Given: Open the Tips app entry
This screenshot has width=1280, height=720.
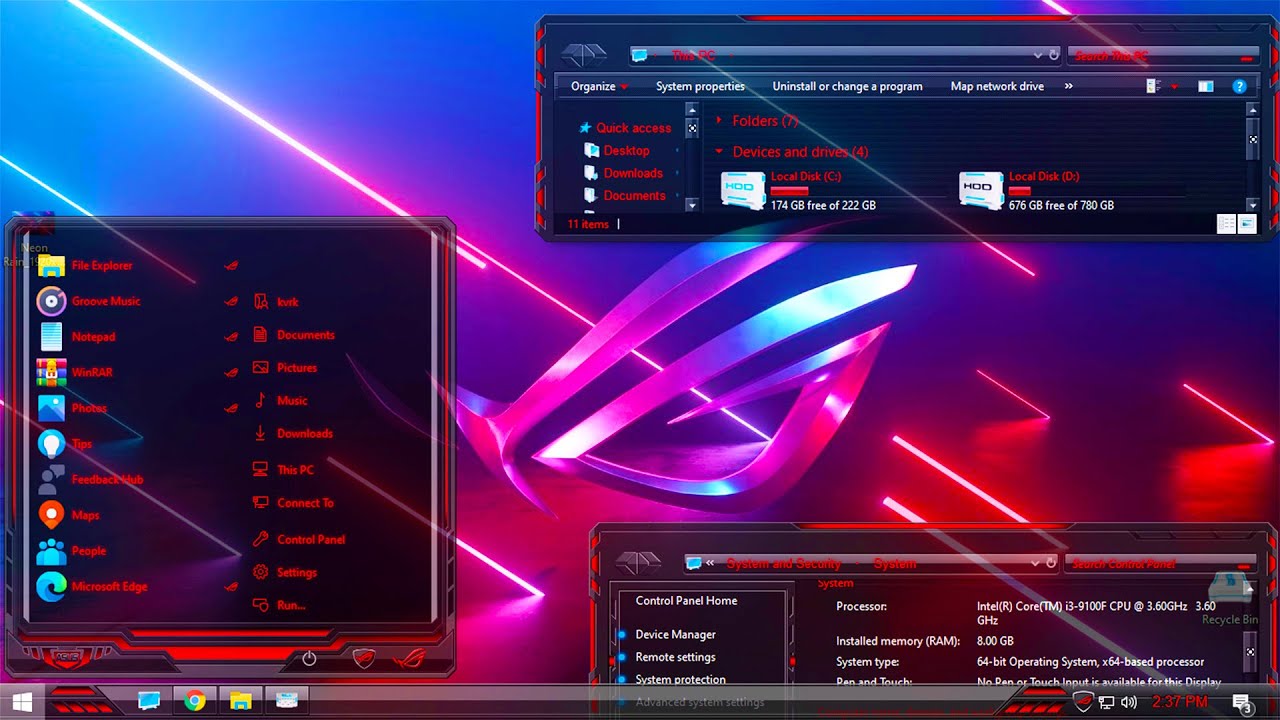Looking at the screenshot, I should 82,444.
